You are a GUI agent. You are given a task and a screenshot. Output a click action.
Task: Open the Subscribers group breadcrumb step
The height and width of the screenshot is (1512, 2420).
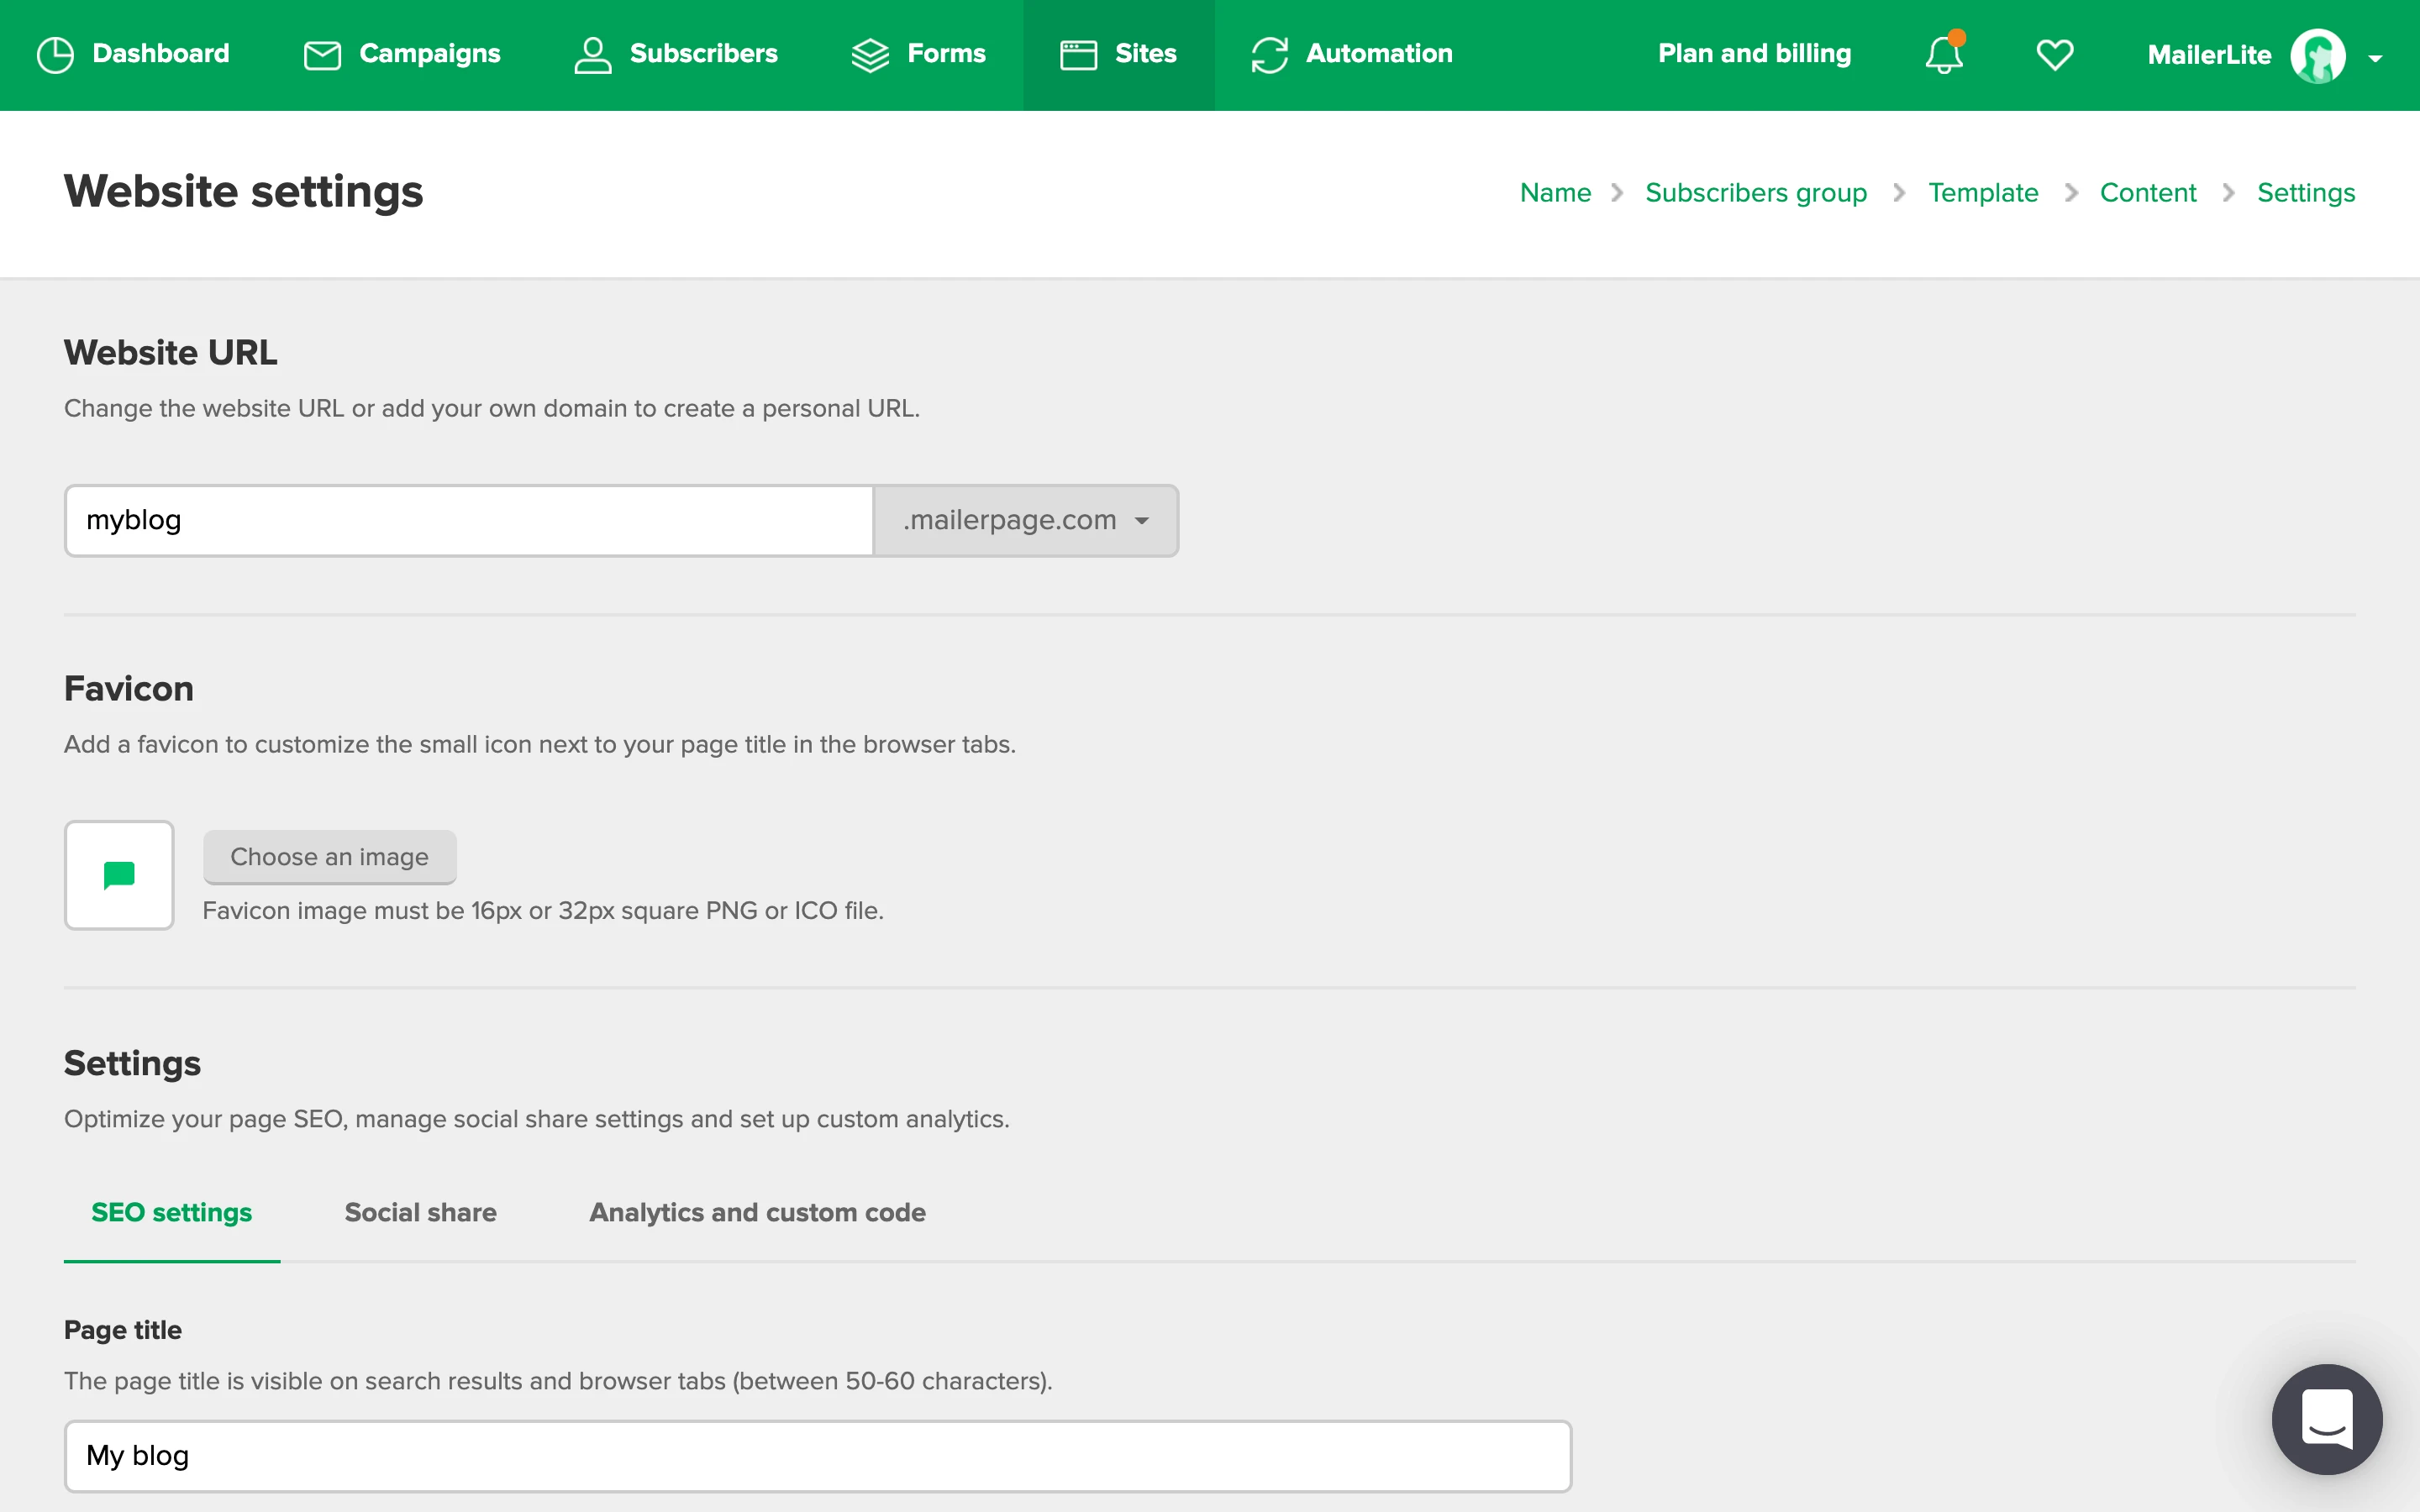(1756, 193)
